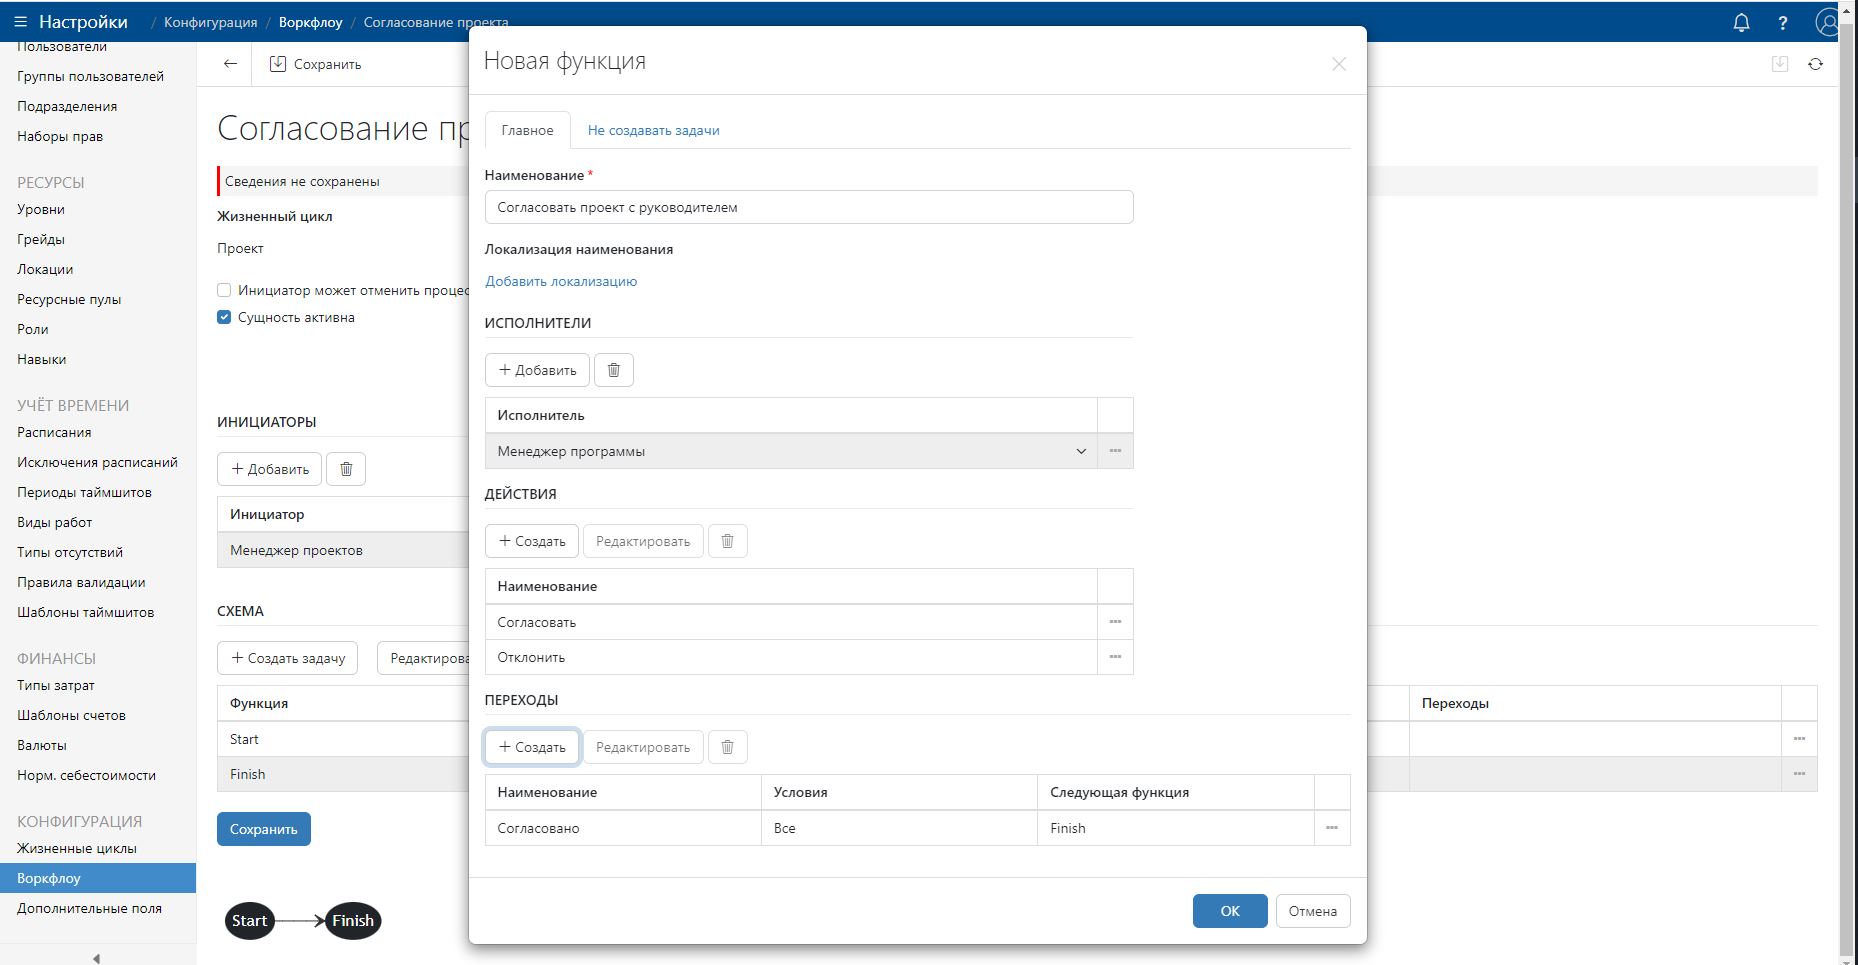Screen dimensions: 1858x965
Task: Click Создать задачу button
Action: (287, 658)
